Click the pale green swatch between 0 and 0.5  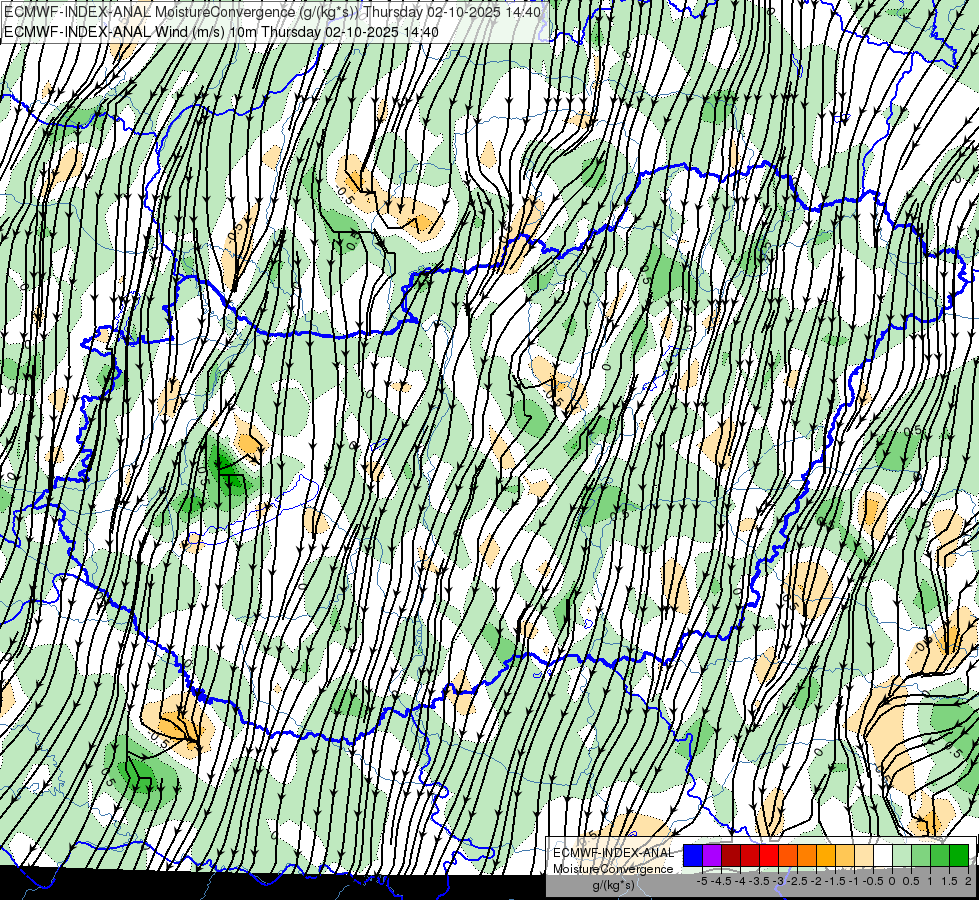902,855
